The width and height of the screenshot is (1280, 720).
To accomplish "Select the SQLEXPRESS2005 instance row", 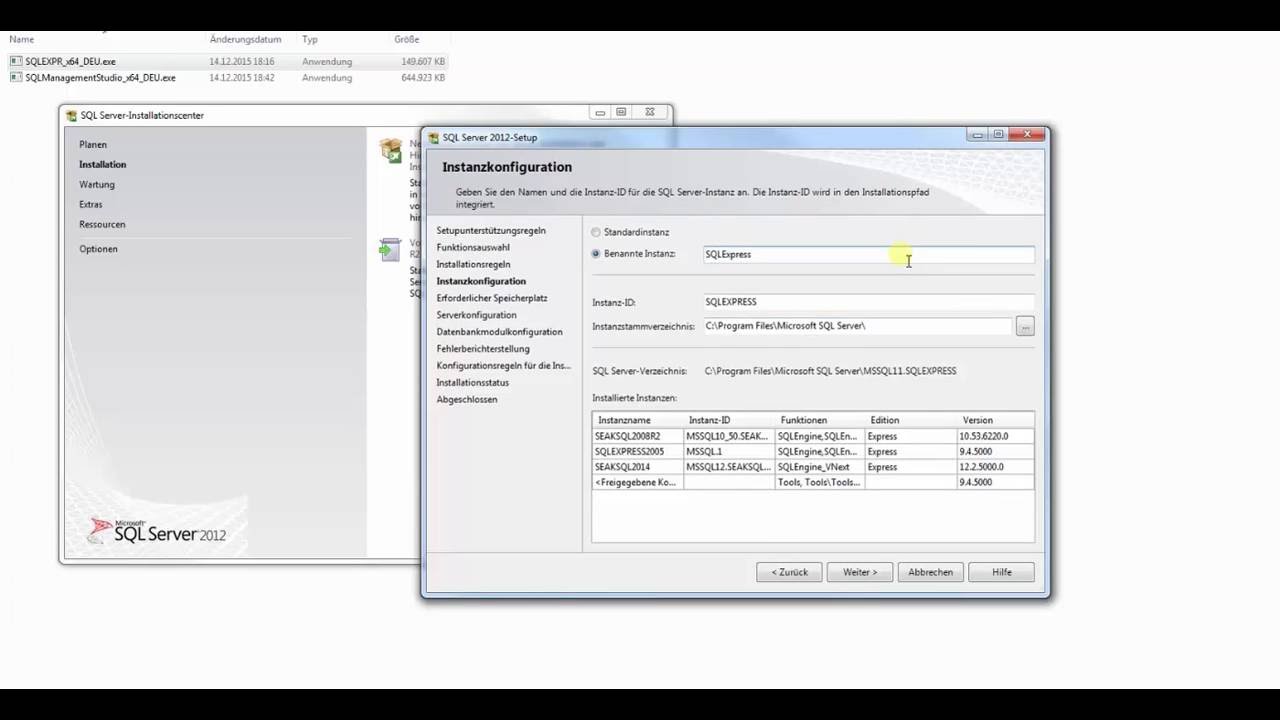I will 812,451.
